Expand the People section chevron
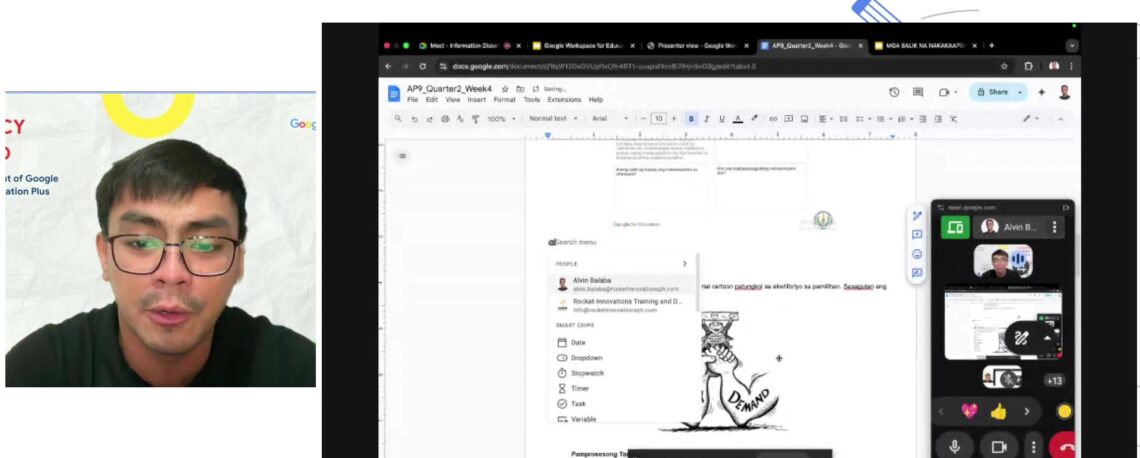 [x=684, y=264]
